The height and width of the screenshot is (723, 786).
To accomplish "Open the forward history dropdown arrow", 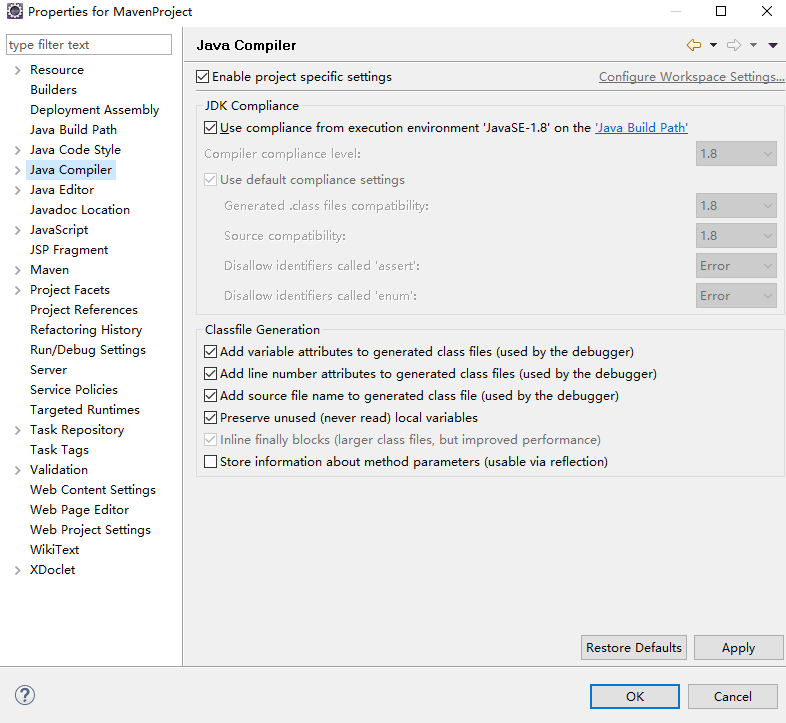I will click(x=753, y=45).
